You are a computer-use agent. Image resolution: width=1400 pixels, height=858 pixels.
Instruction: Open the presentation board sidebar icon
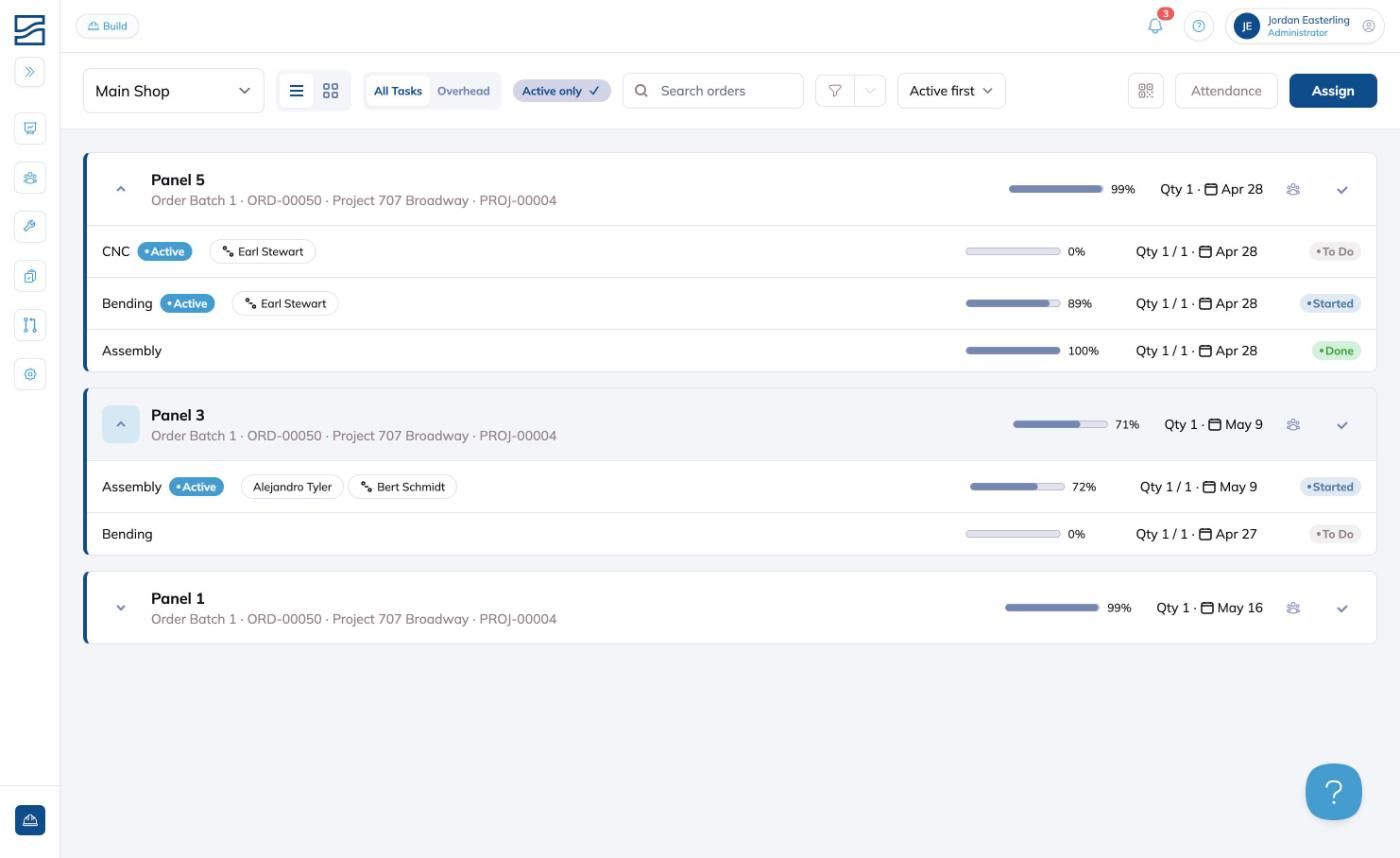[30, 128]
